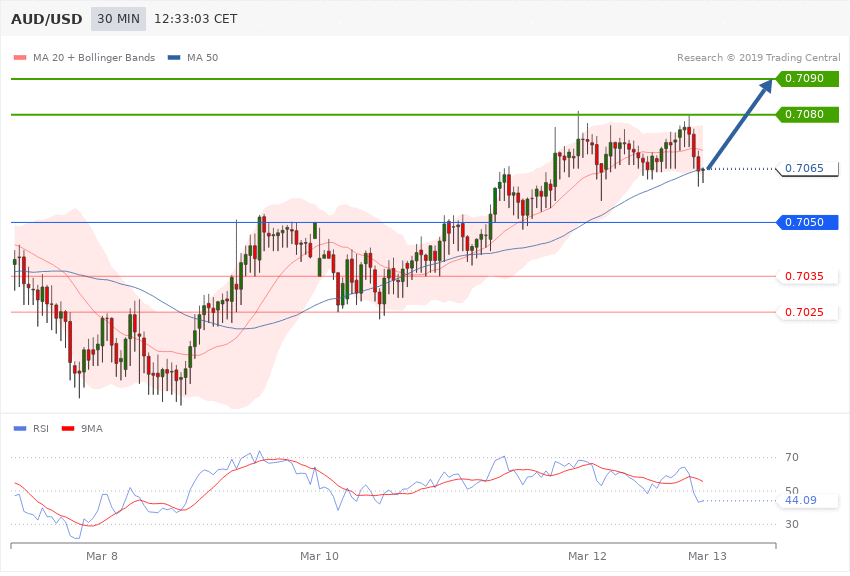Click the current price 0.7065 label
This screenshot has height=576, width=850.
pos(808,169)
